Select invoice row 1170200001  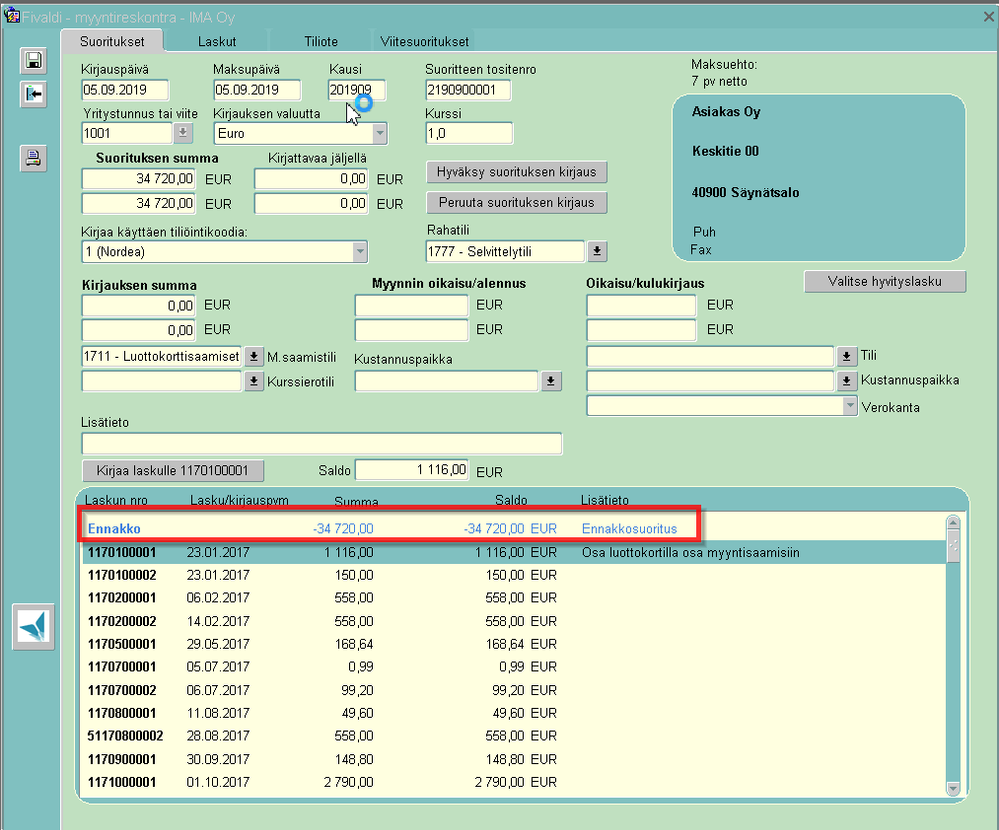[x=514, y=598]
